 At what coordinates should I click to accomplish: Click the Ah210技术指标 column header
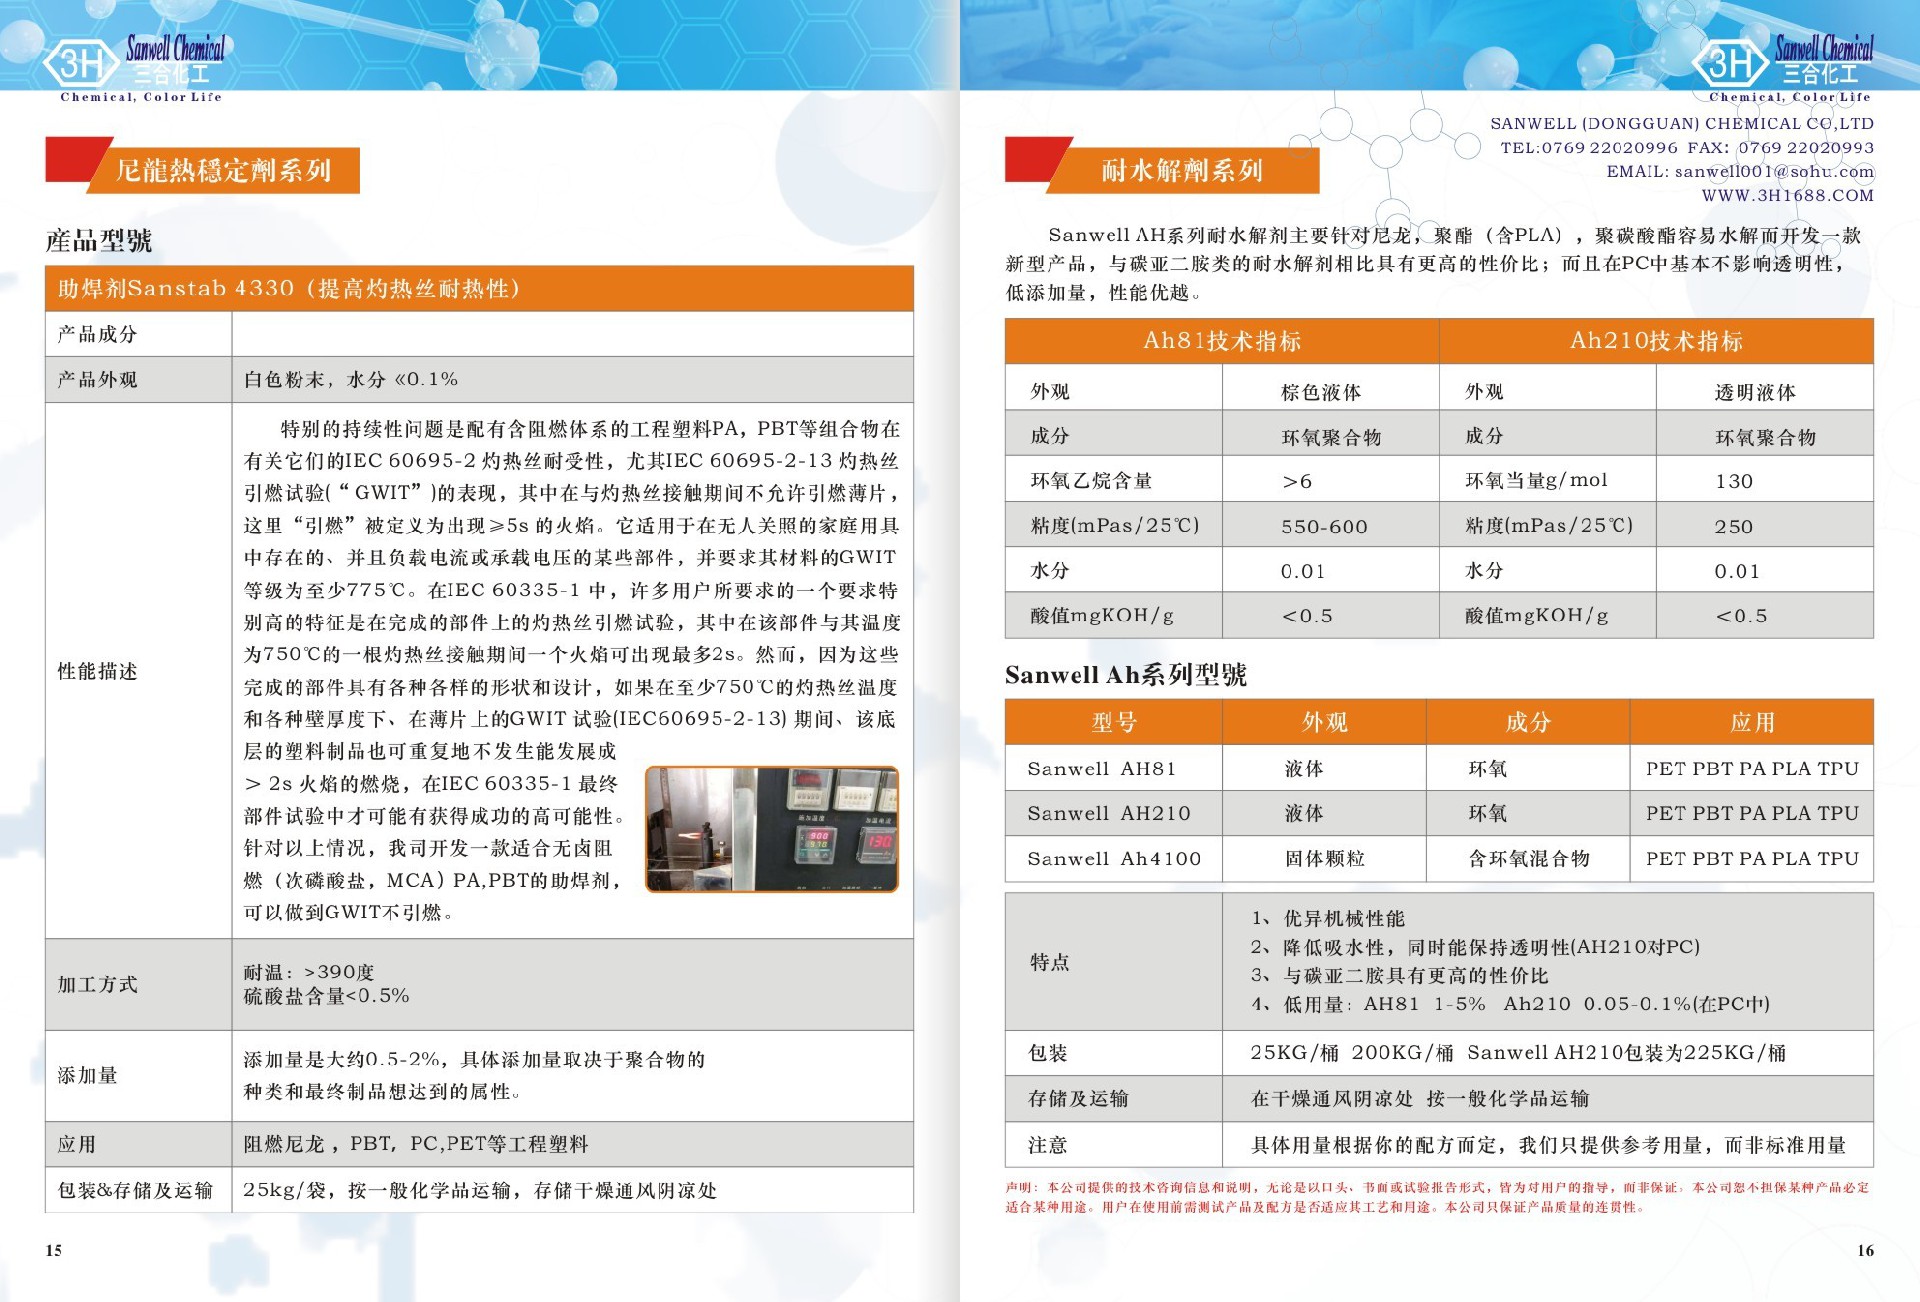coord(1655,341)
